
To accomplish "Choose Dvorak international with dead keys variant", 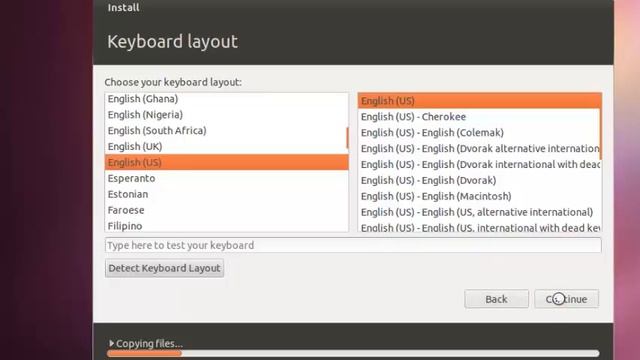I will (x=479, y=164).
